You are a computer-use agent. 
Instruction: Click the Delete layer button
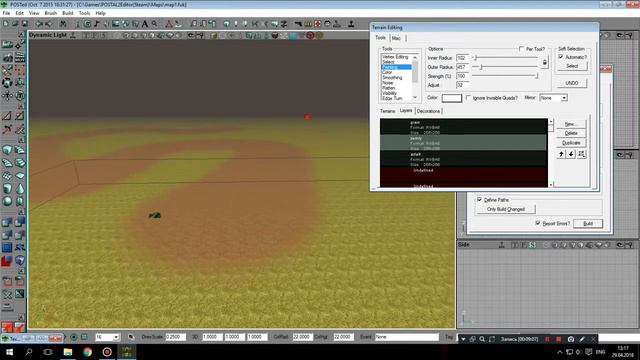[x=571, y=133]
